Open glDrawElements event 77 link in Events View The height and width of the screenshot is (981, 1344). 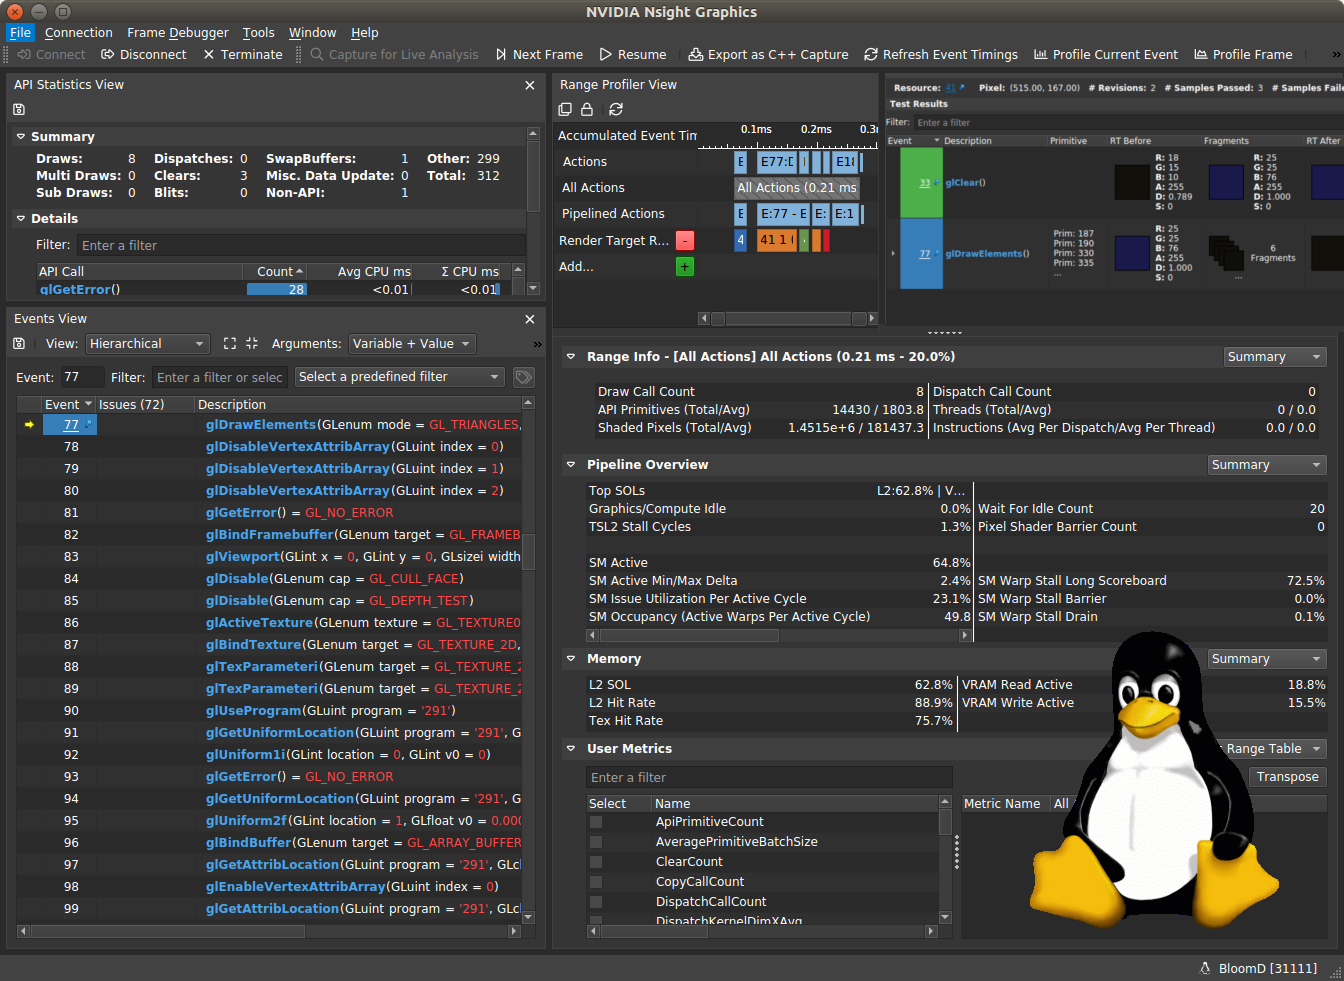[71, 425]
